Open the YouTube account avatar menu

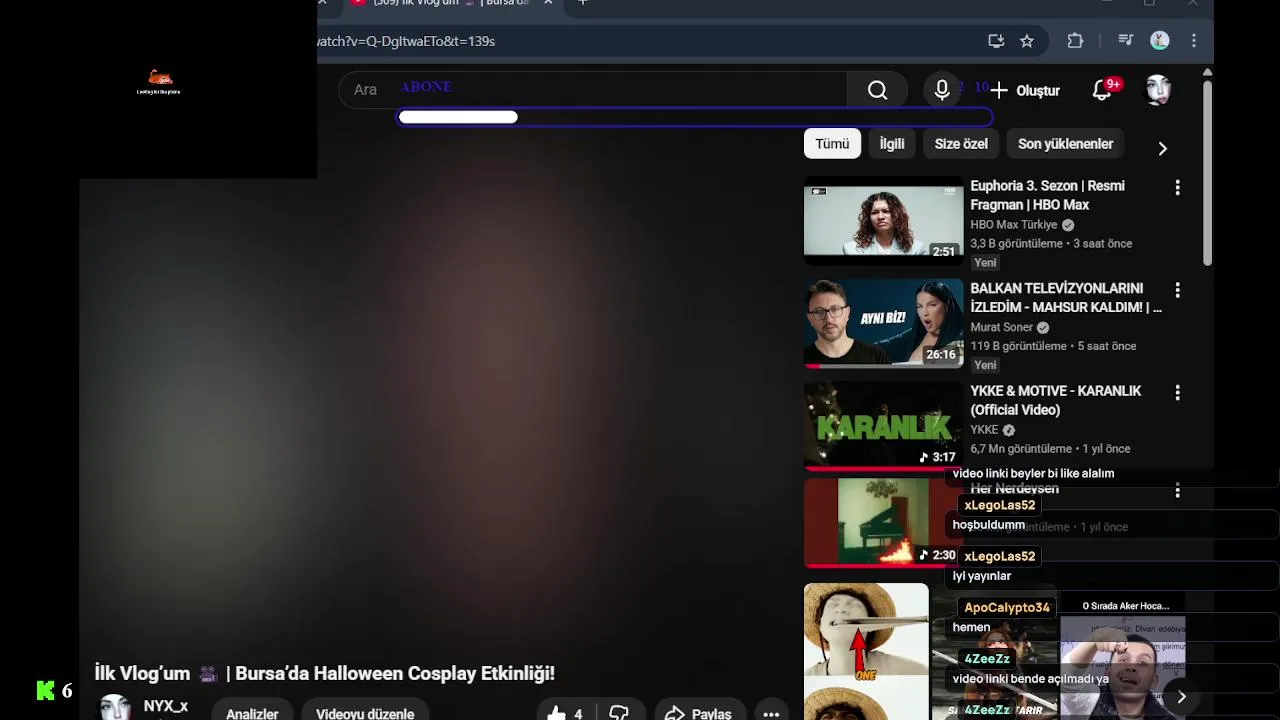coord(1158,90)
